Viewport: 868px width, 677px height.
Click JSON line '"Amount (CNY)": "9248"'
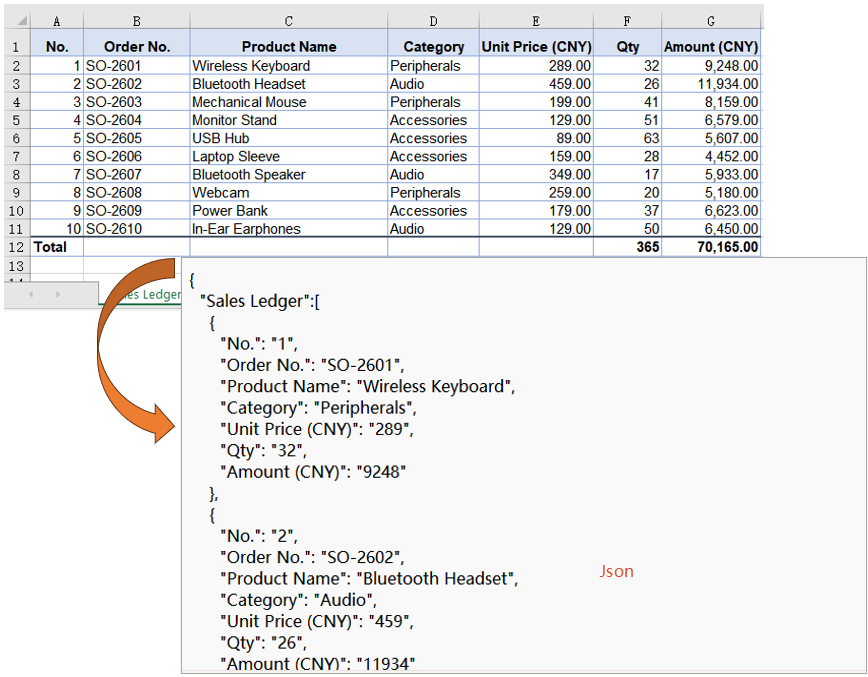click(x=313, y=472)
